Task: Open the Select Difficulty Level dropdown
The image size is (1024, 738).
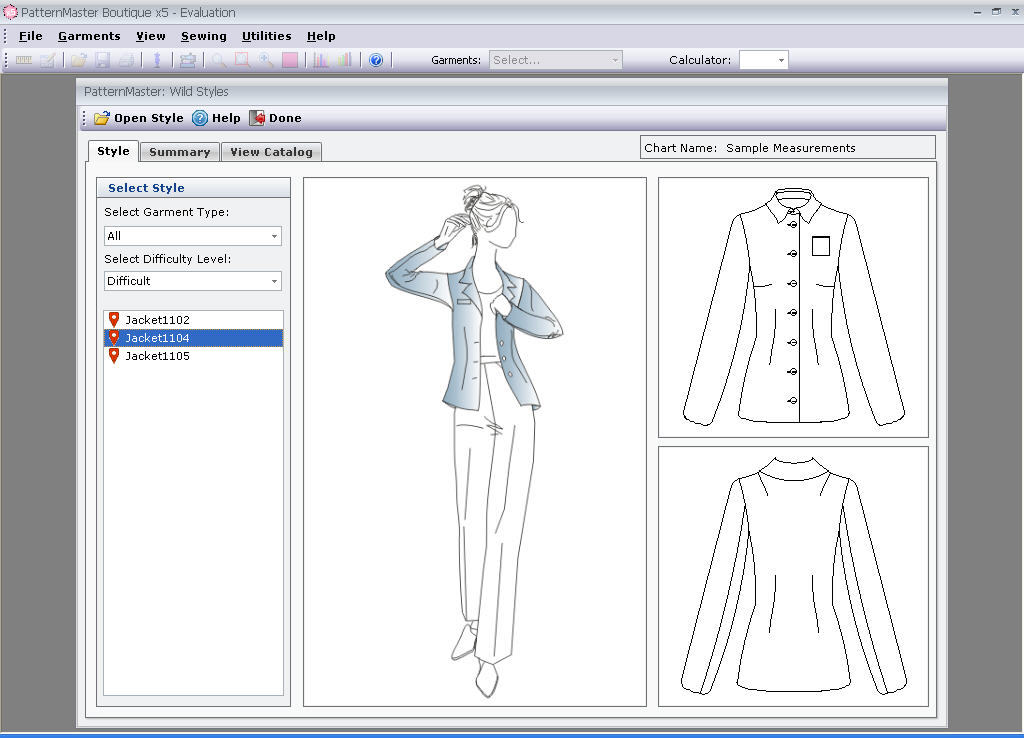Action: pos(193,281)
